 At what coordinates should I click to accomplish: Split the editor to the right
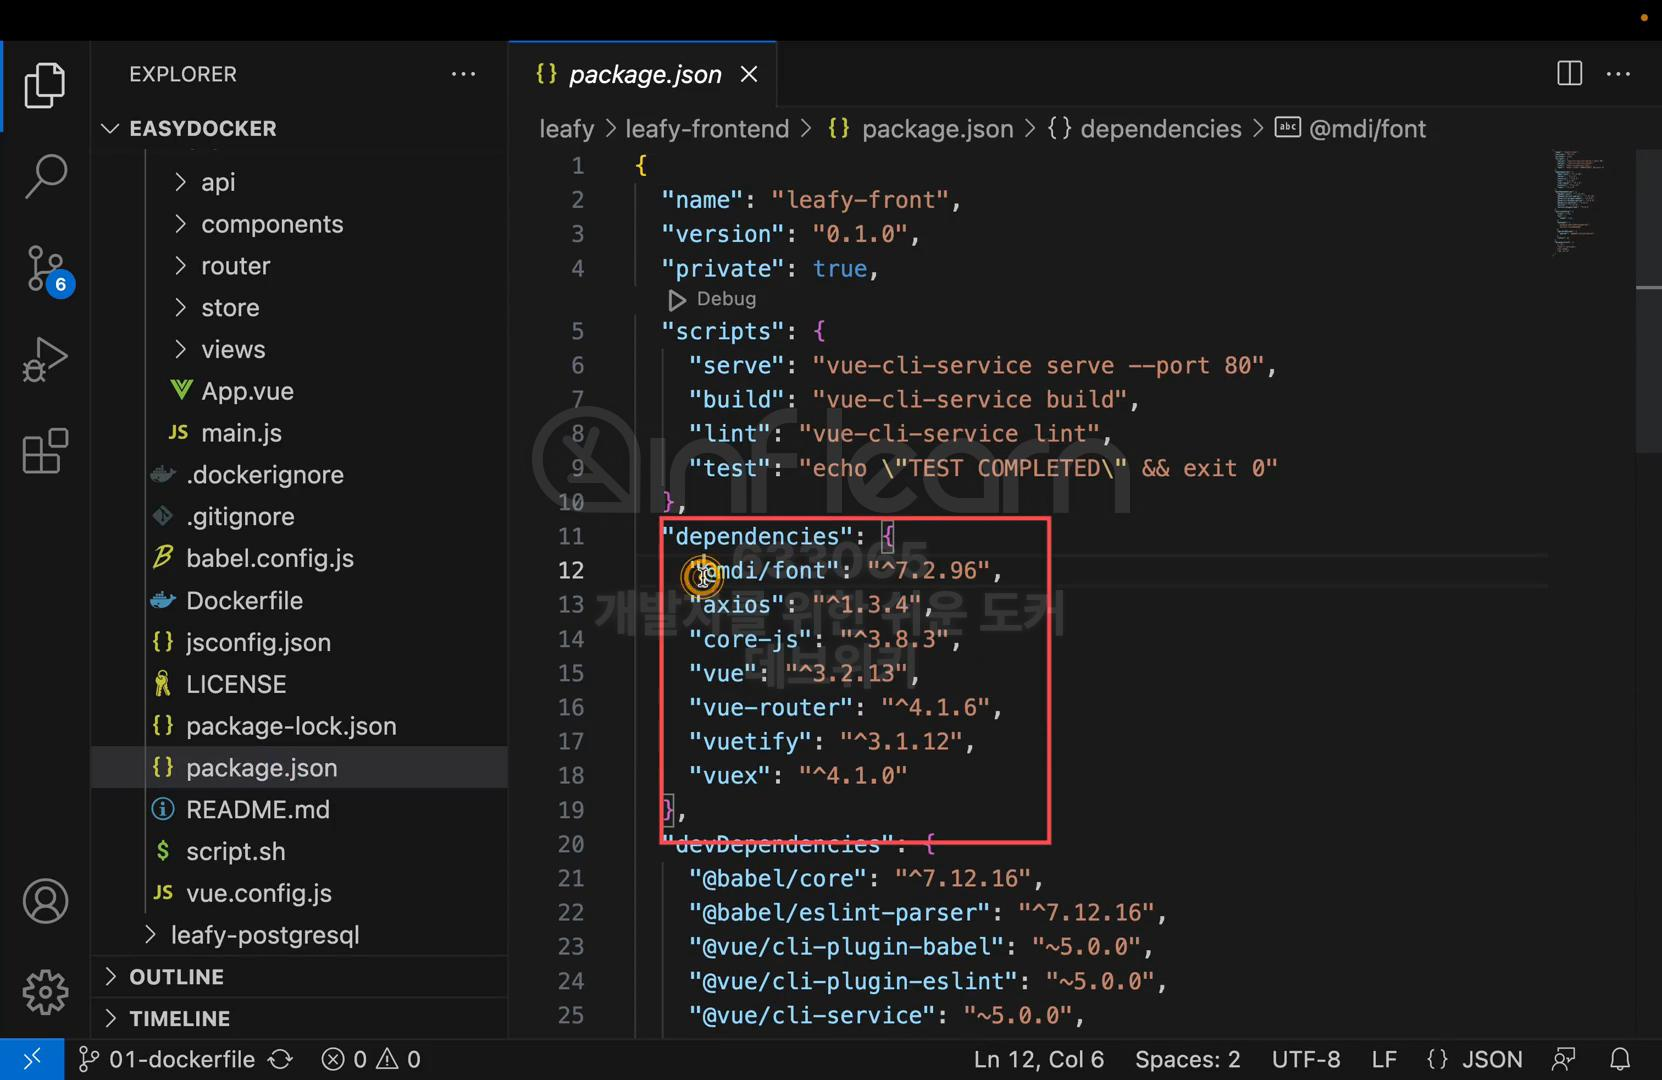(x=1569, y=74)
